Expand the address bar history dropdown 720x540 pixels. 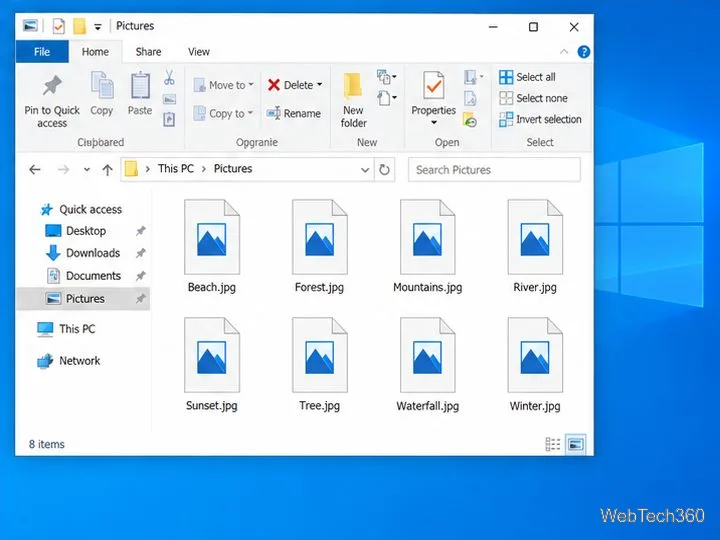pos(365,169)
